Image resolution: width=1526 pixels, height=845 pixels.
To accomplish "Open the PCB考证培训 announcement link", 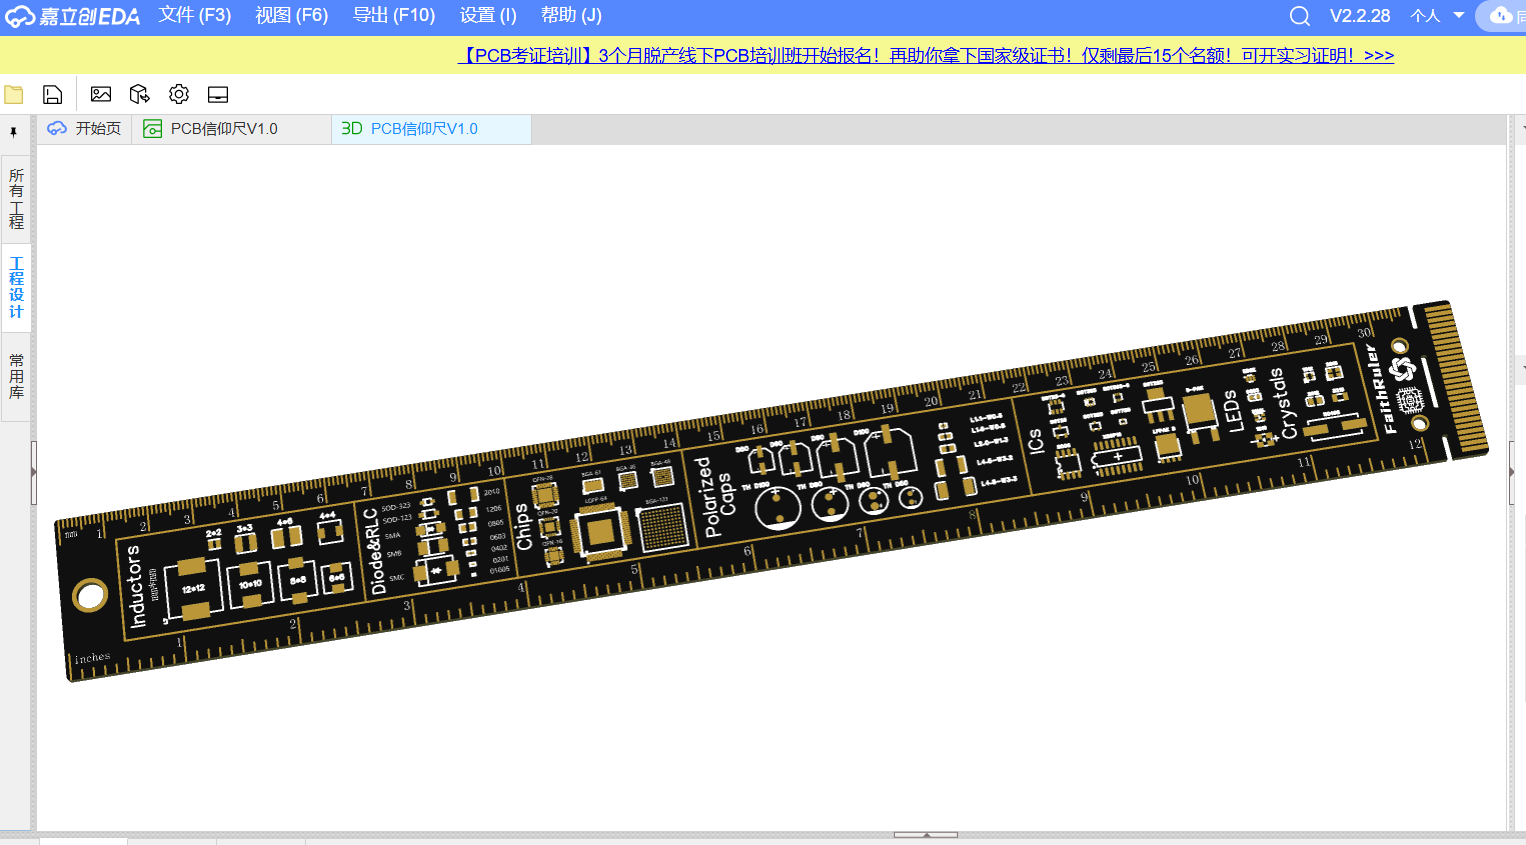I will coord(926,56).
